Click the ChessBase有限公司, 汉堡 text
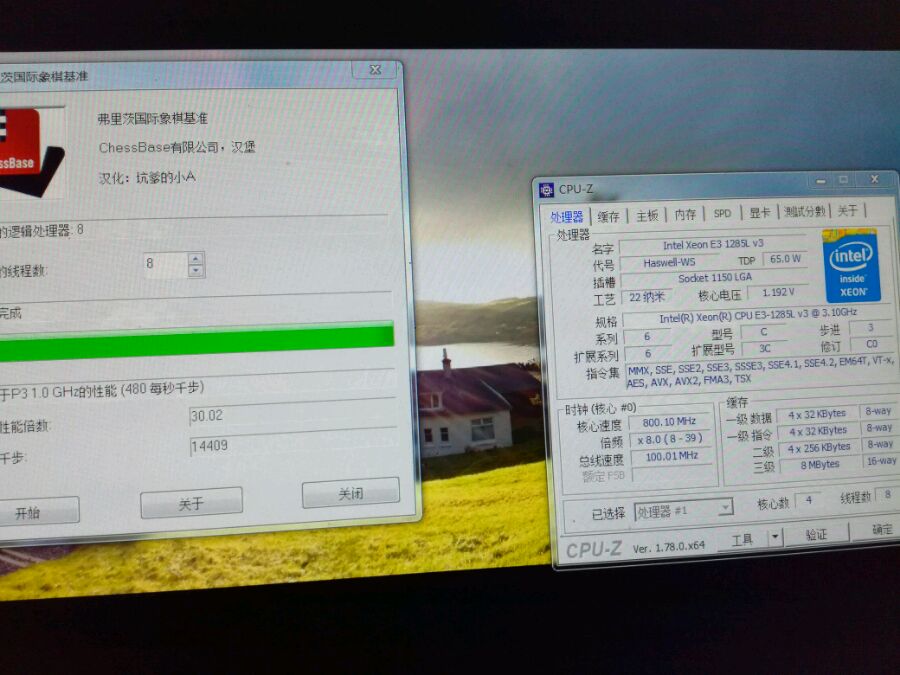Screen dimensions: 900x675 click(177, 148)
